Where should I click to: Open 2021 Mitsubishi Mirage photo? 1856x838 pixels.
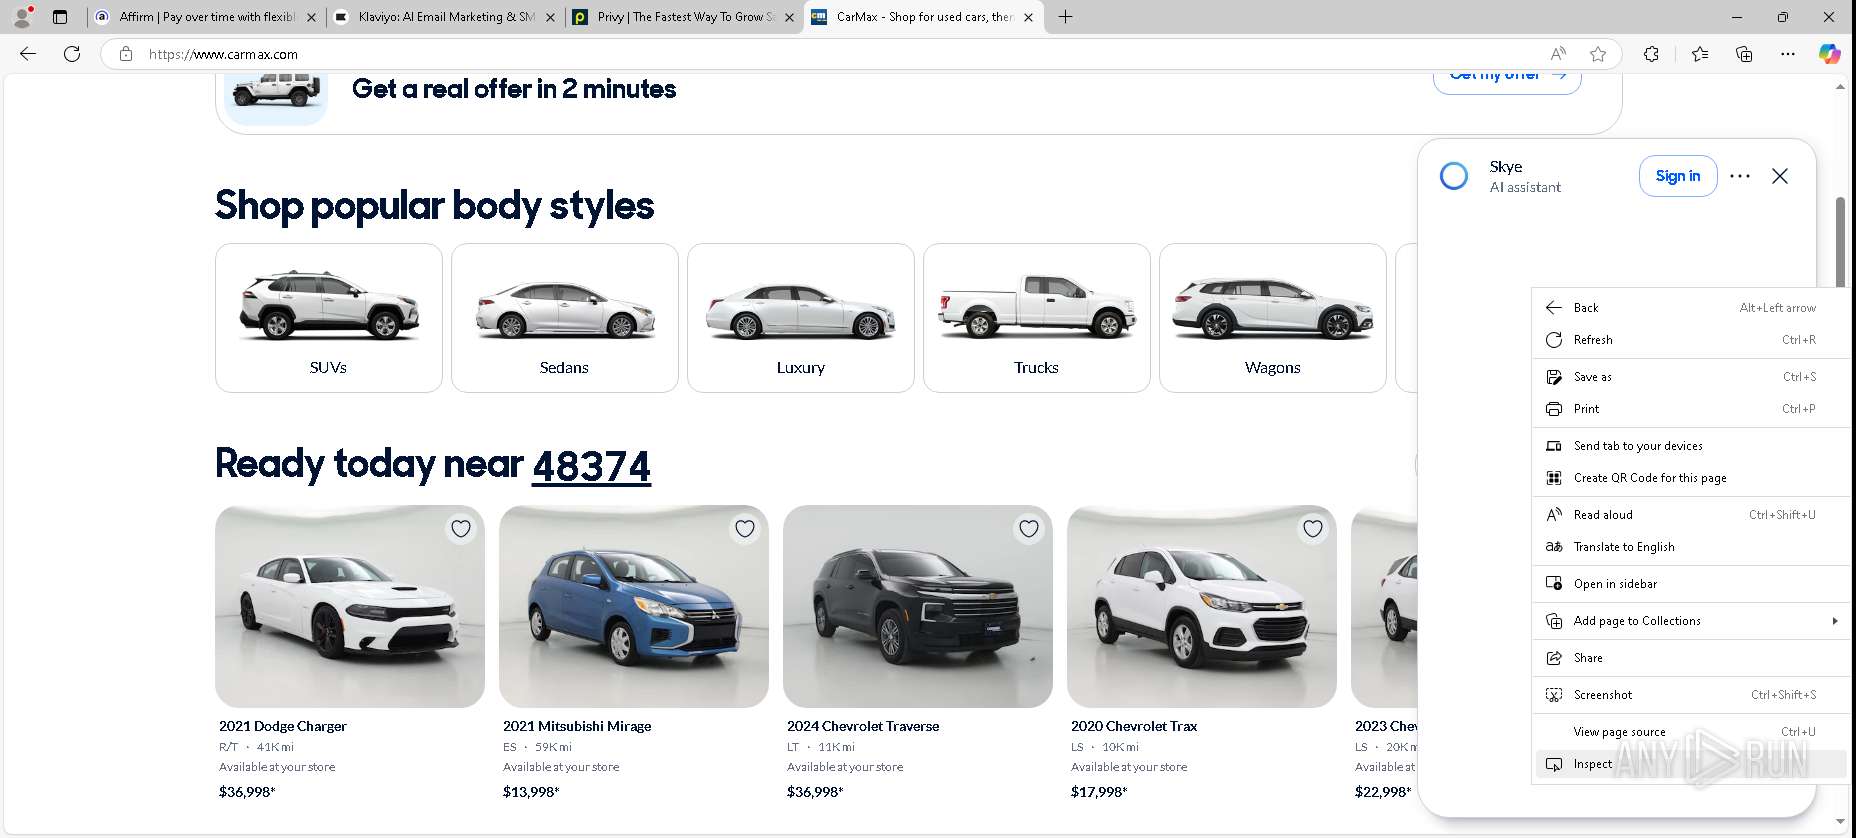point(634,606)
